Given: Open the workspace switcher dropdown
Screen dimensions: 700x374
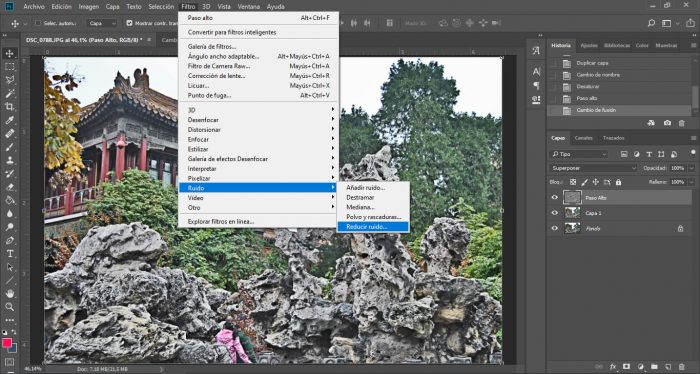Looking at the screenshot, I should tap(670, 23).
